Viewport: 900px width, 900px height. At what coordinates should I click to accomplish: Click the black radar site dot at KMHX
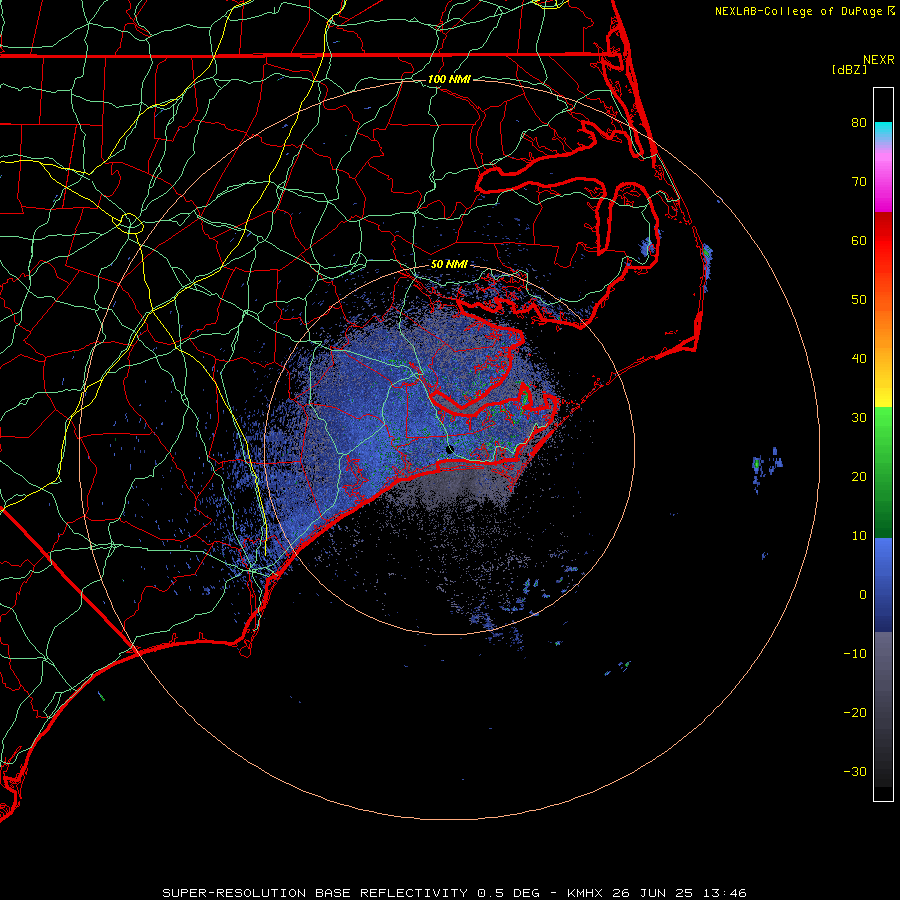point(450,449)
